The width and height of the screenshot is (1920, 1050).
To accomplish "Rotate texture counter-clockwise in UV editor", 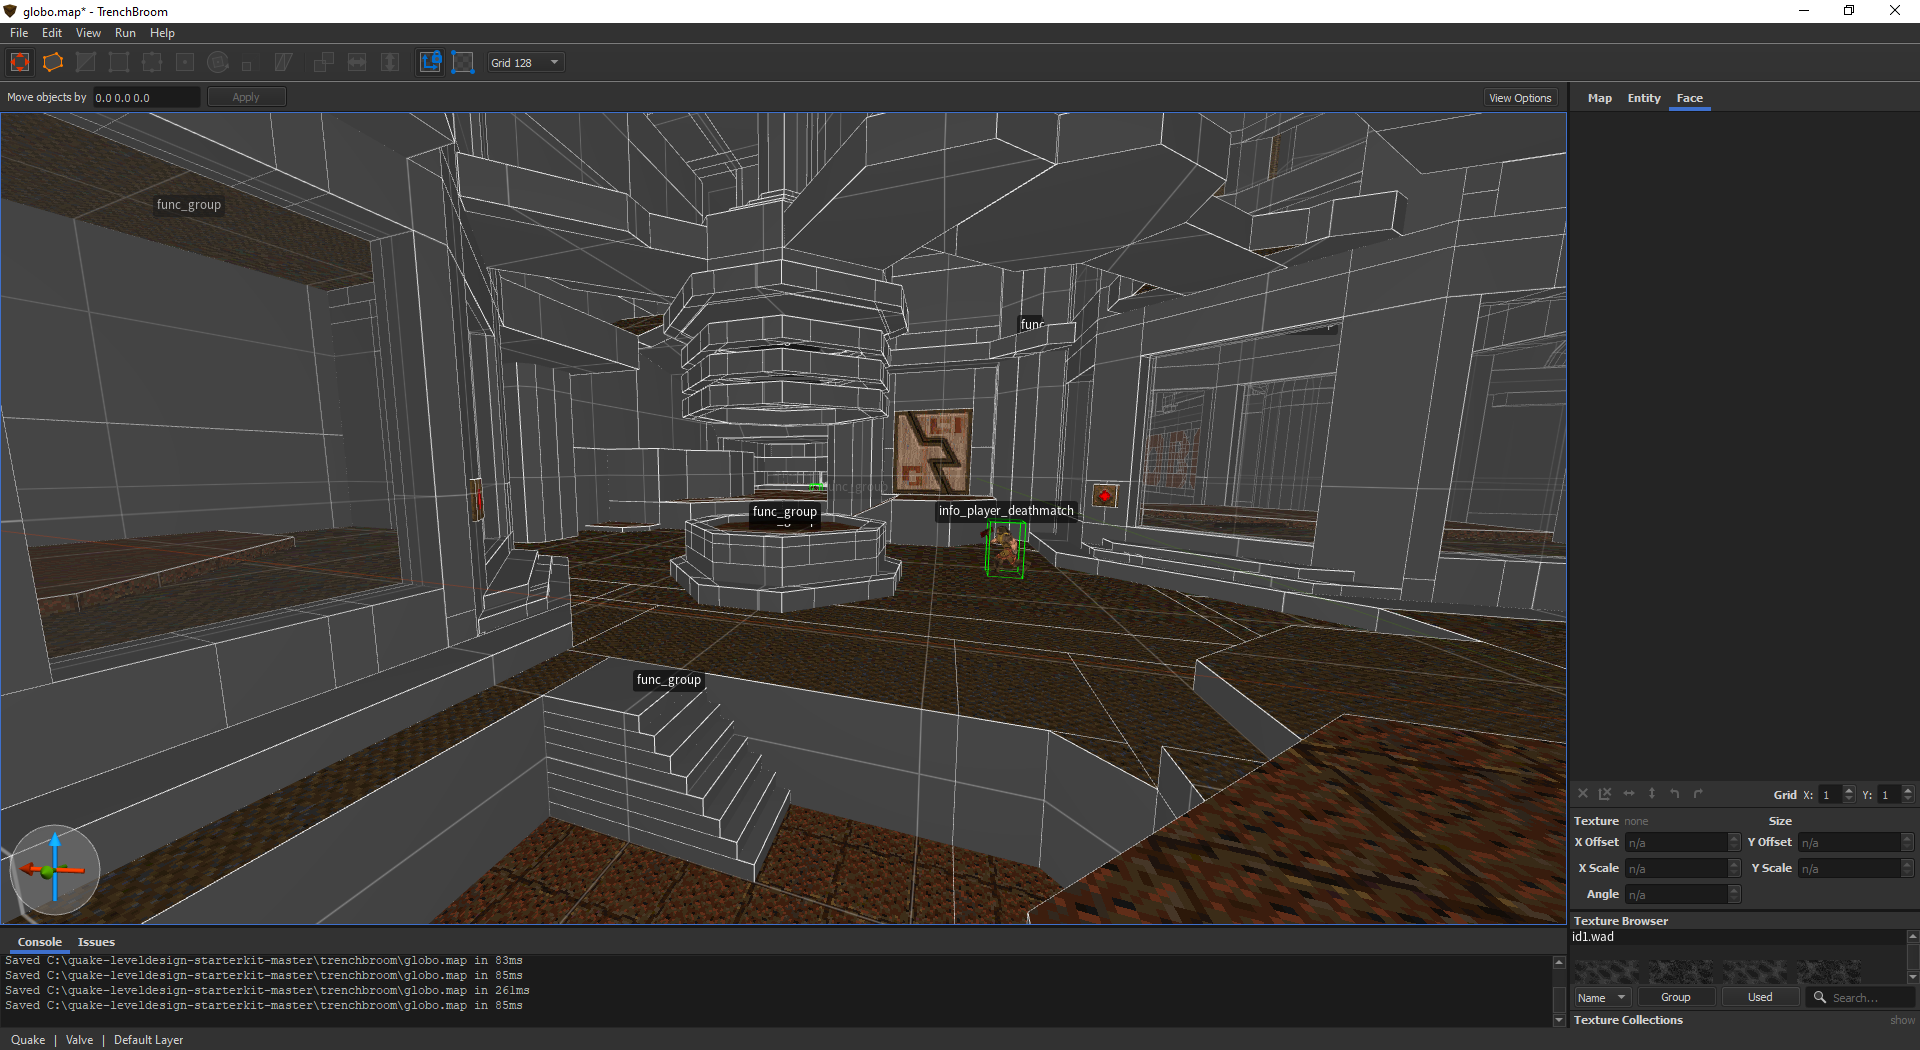I will (x=1675, y=794).
